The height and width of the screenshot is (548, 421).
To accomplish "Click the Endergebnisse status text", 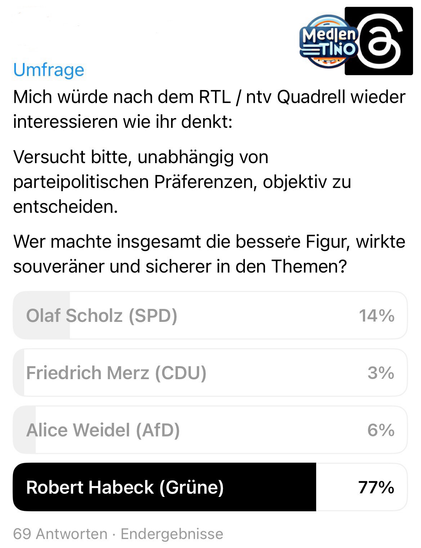I will pyautogui.click(x=172, y=534).
